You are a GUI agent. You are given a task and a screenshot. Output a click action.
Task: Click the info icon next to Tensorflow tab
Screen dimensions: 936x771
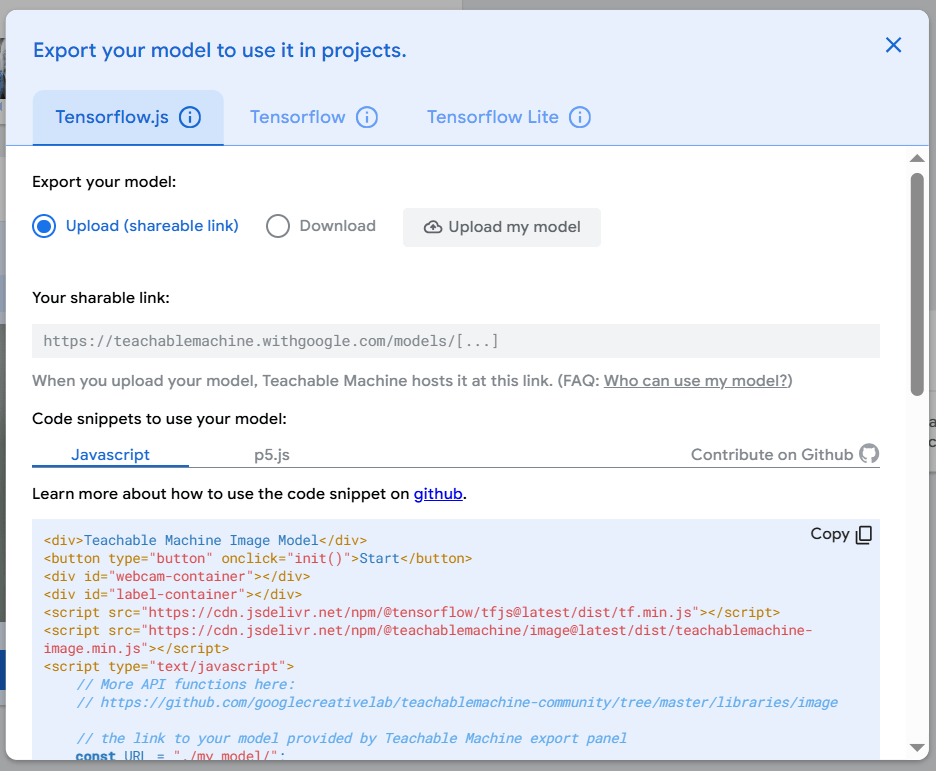[x=367, y=117]
